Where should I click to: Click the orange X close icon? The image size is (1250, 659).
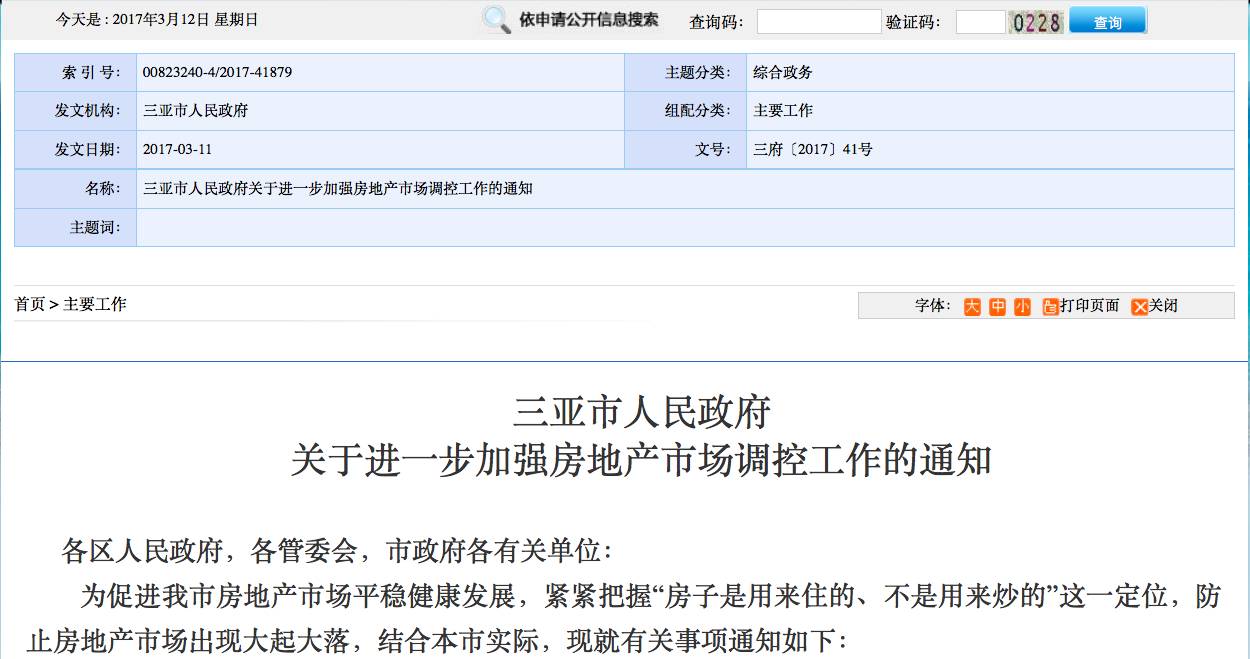[1139, 307]
